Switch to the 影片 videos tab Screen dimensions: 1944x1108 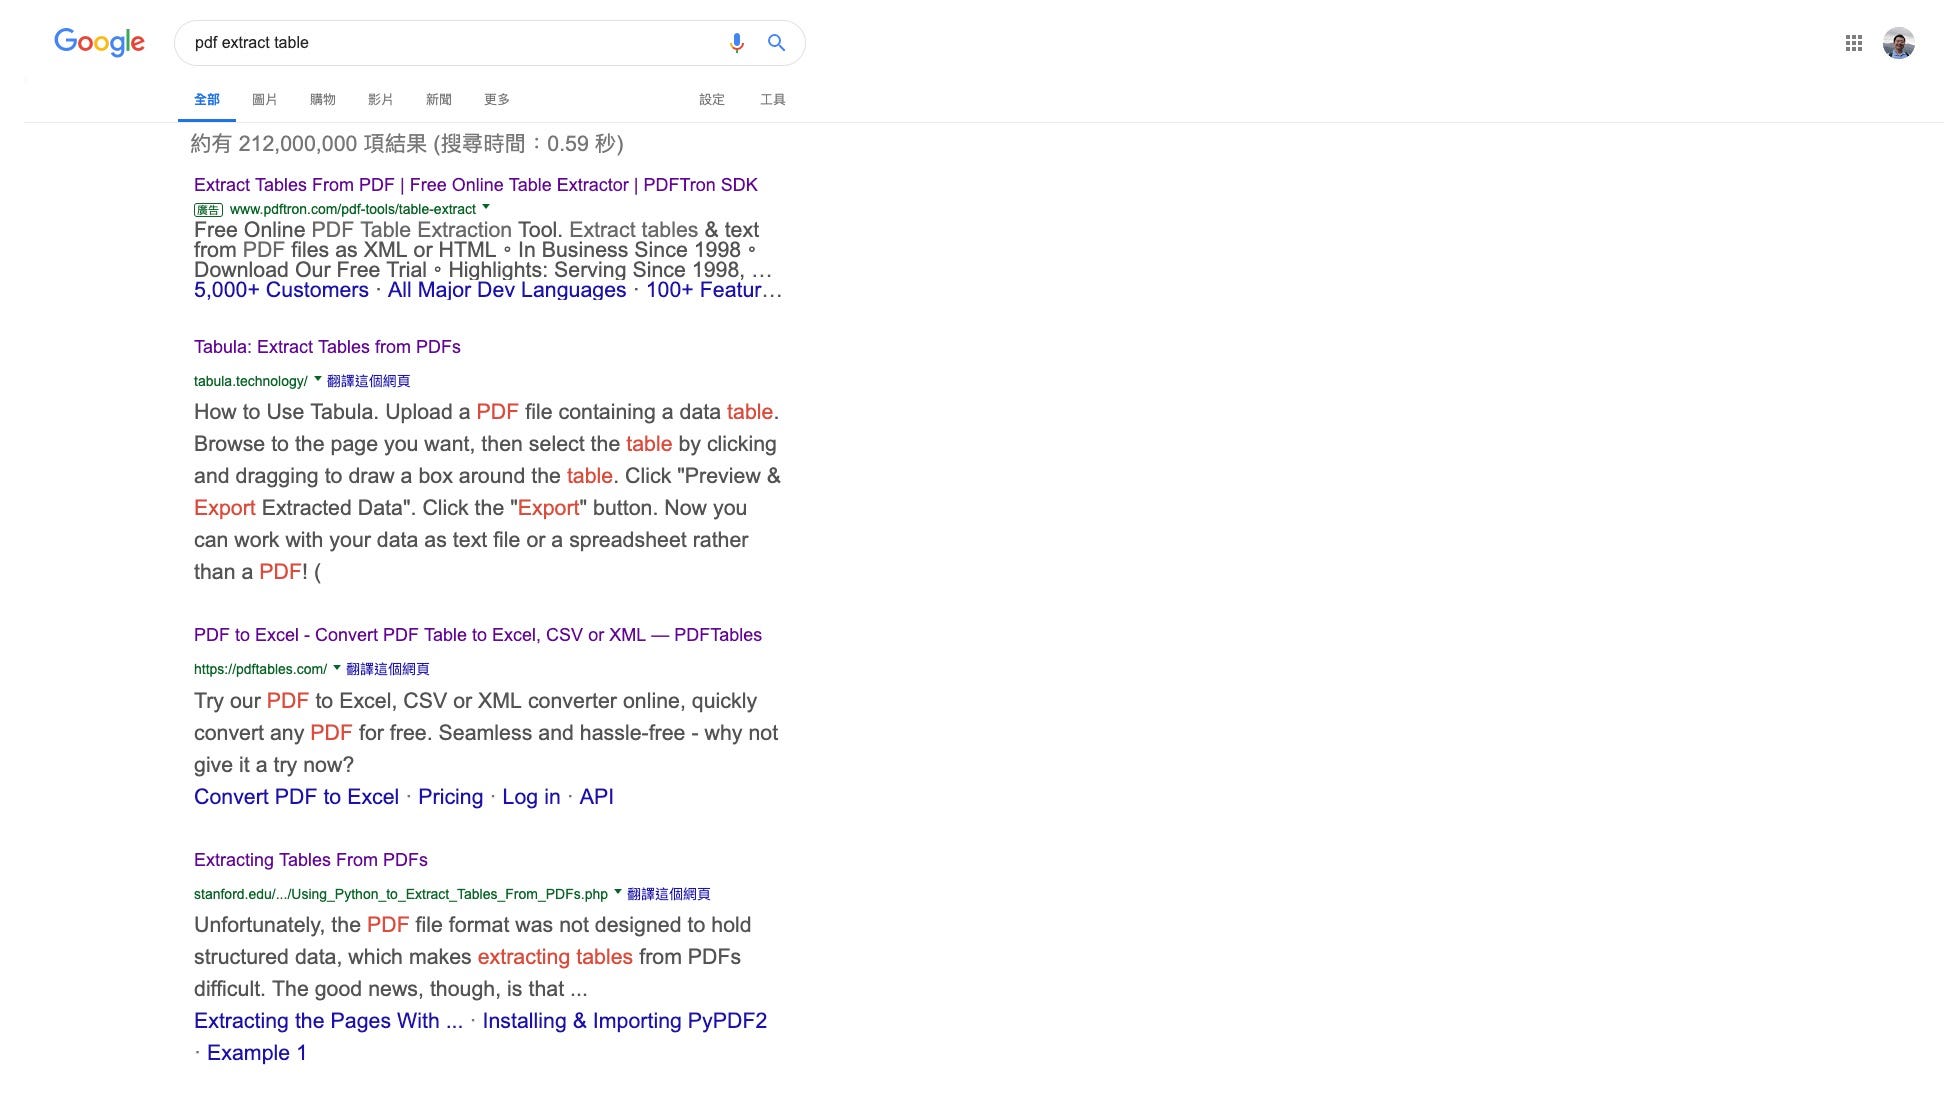pos(380,99)
